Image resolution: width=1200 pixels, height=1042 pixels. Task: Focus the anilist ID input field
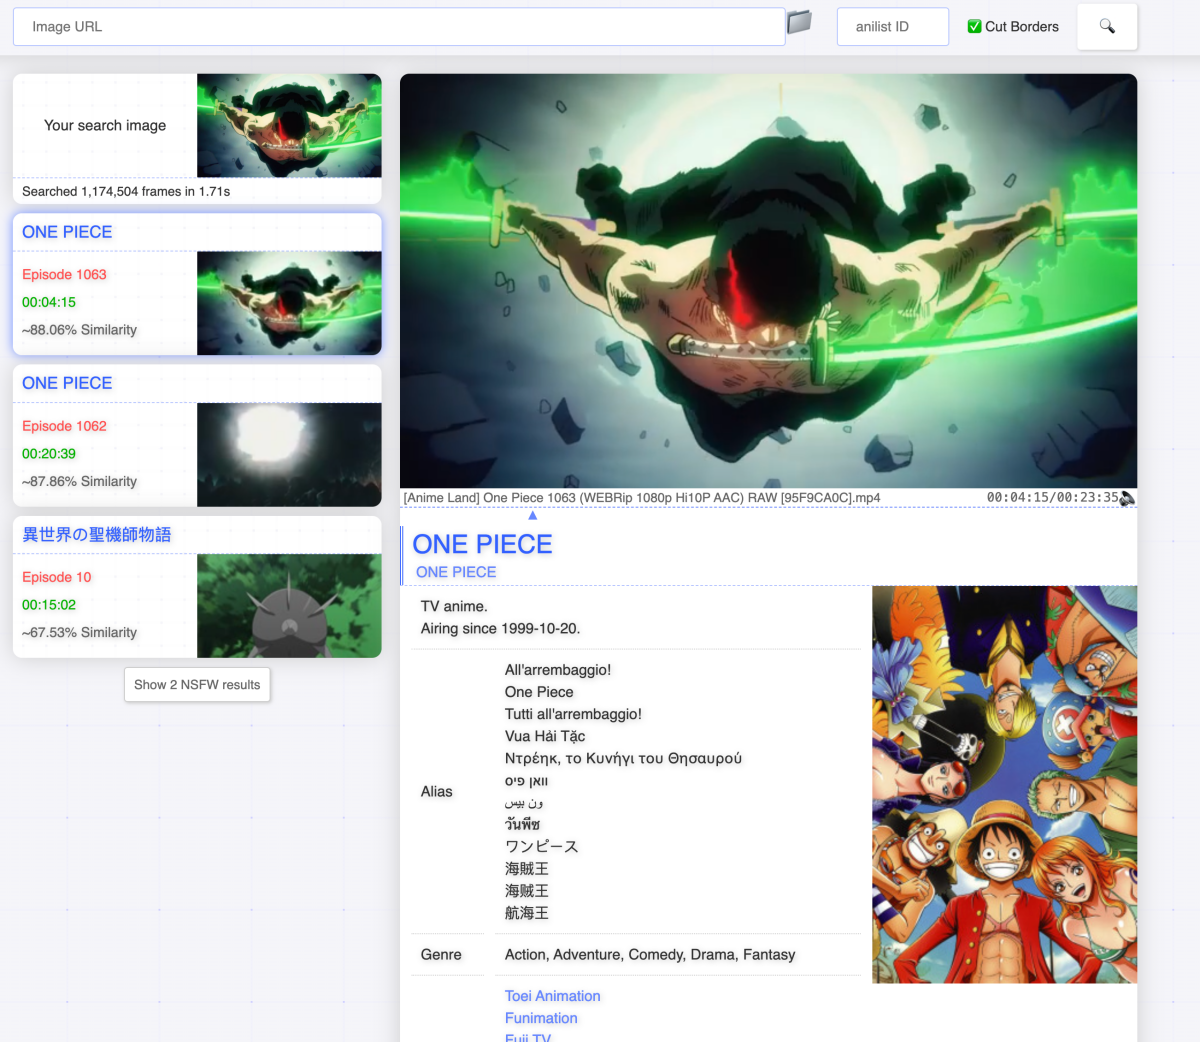[x=892, y=27]
